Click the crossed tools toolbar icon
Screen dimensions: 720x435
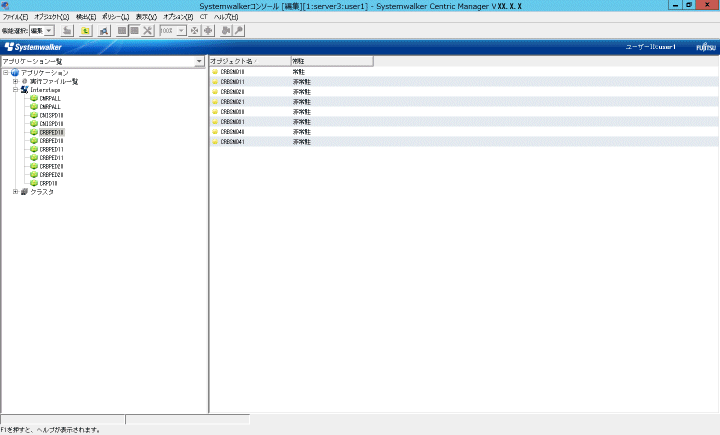click(147, 31)
